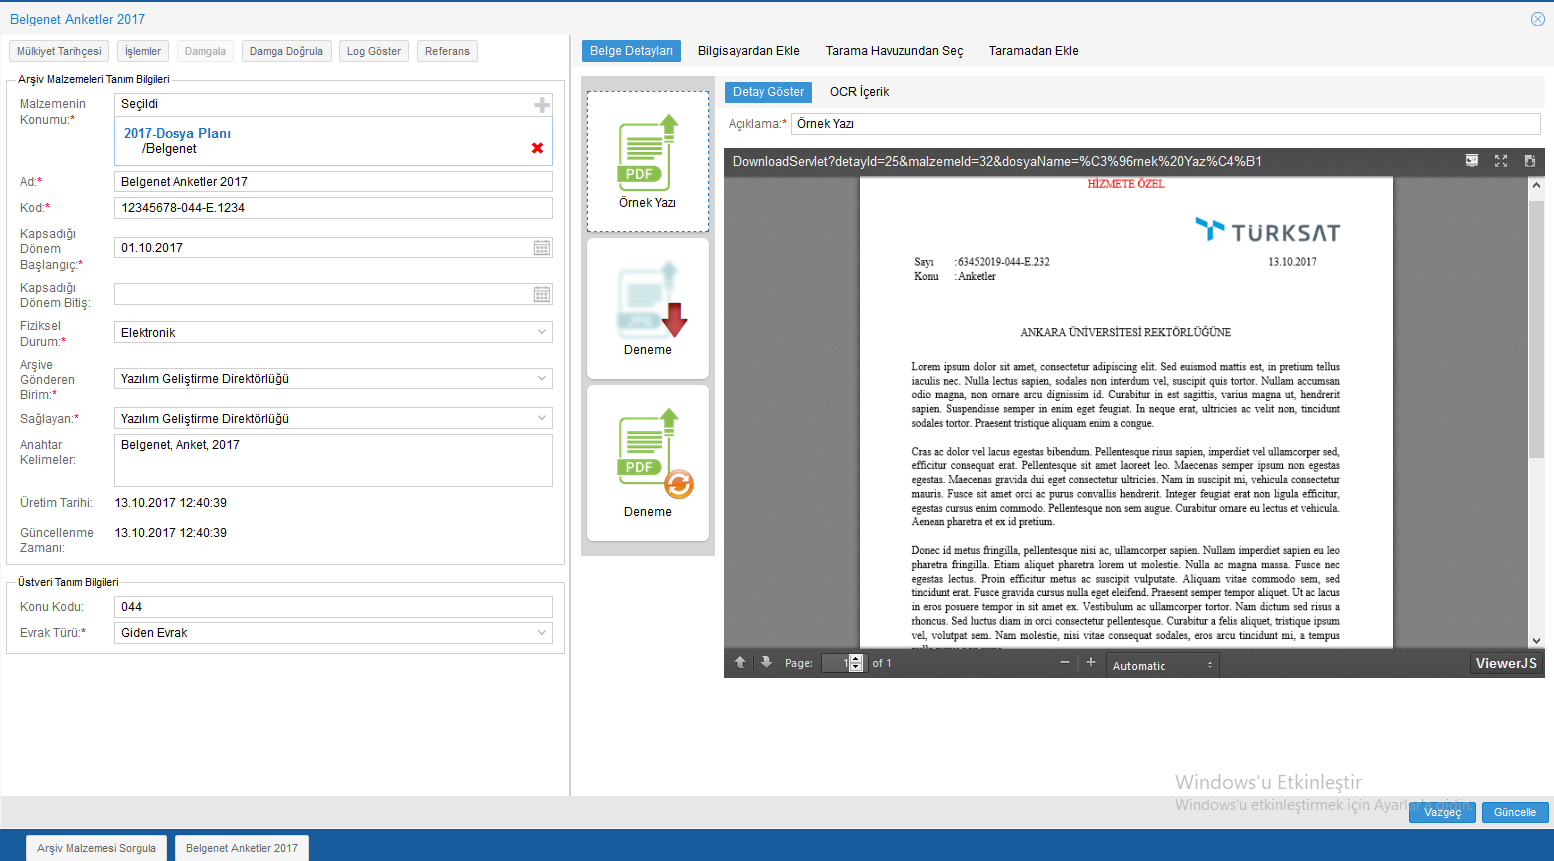Remove the 2017-Dosya Planı location with red X
Viewport: 1554px width, 861px height.
point(537,148)
